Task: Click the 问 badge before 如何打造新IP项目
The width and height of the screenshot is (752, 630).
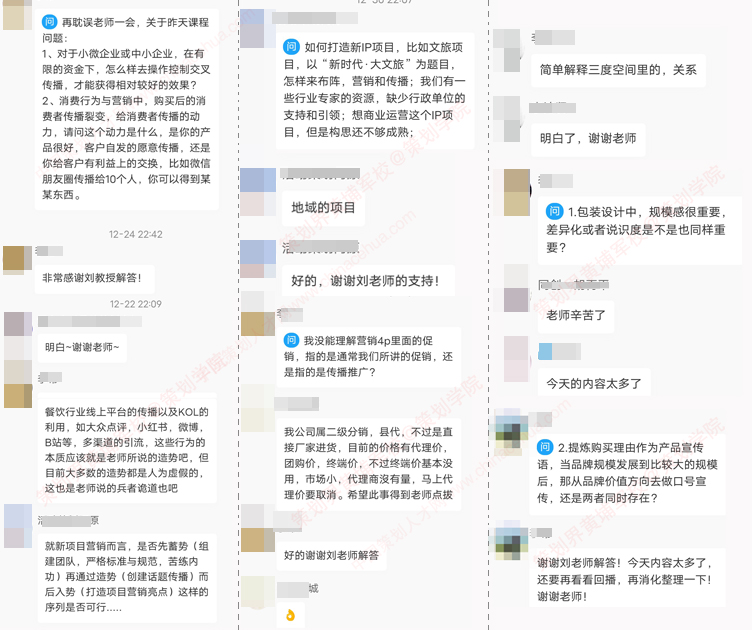Action: (x=291, y=47)
